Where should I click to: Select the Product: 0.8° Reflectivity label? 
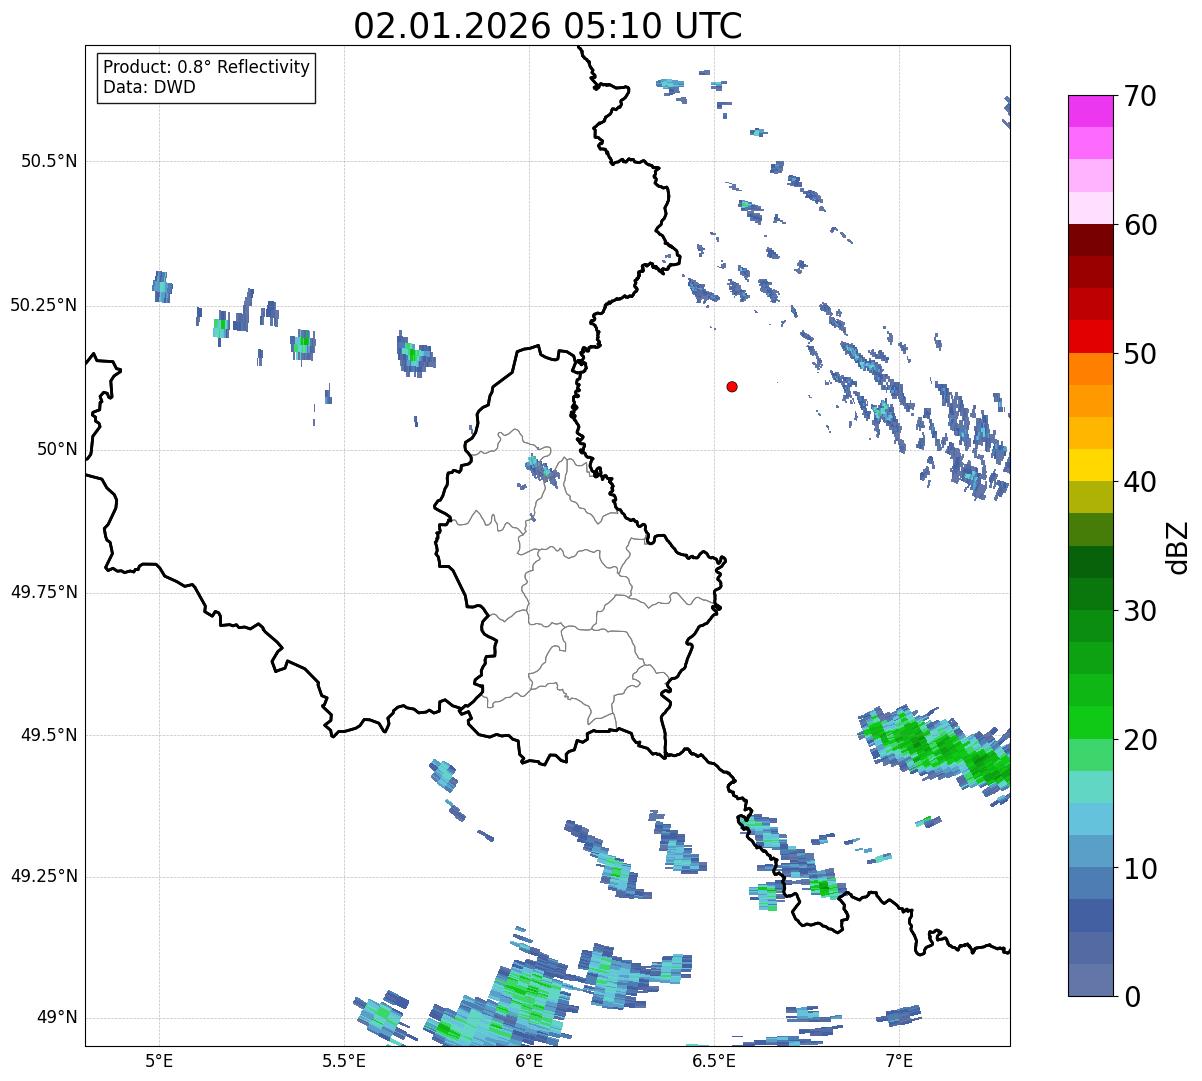pyautogui.click(x=207, y=67)
